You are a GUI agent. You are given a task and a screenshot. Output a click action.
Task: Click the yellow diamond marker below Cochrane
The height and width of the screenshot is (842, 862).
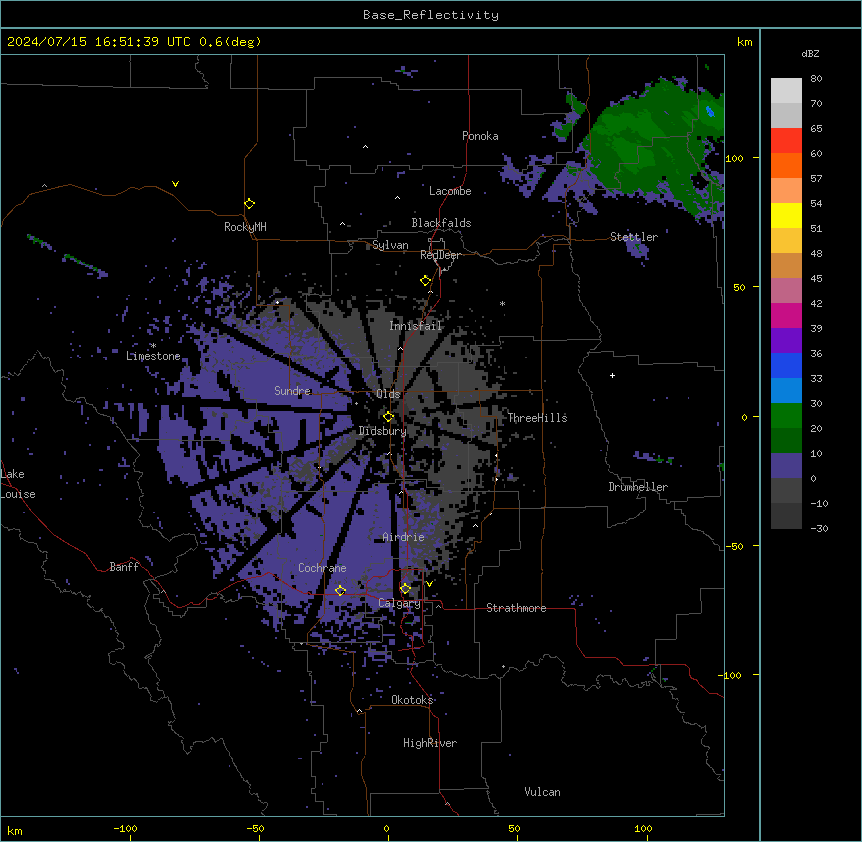[340, 591]
